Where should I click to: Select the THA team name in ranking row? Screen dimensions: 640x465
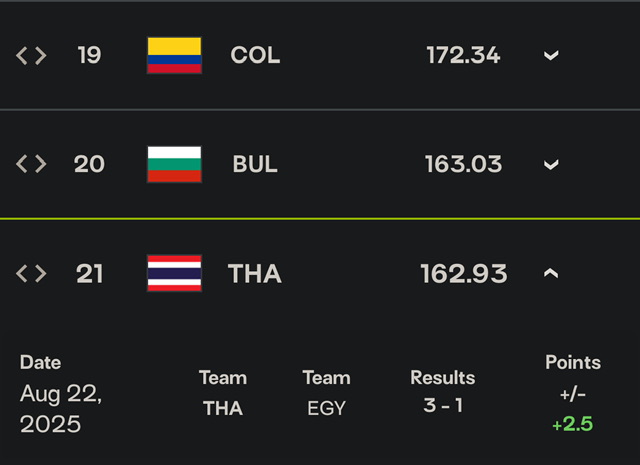point(255,273)
